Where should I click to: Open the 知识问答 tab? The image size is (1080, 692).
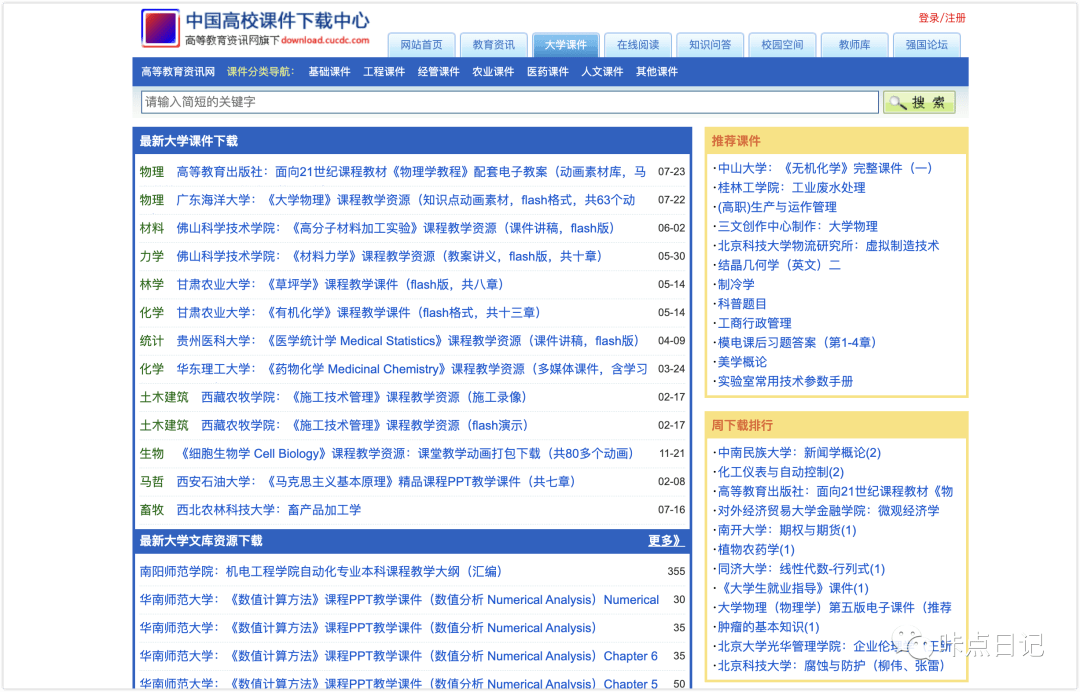[710, 45]
